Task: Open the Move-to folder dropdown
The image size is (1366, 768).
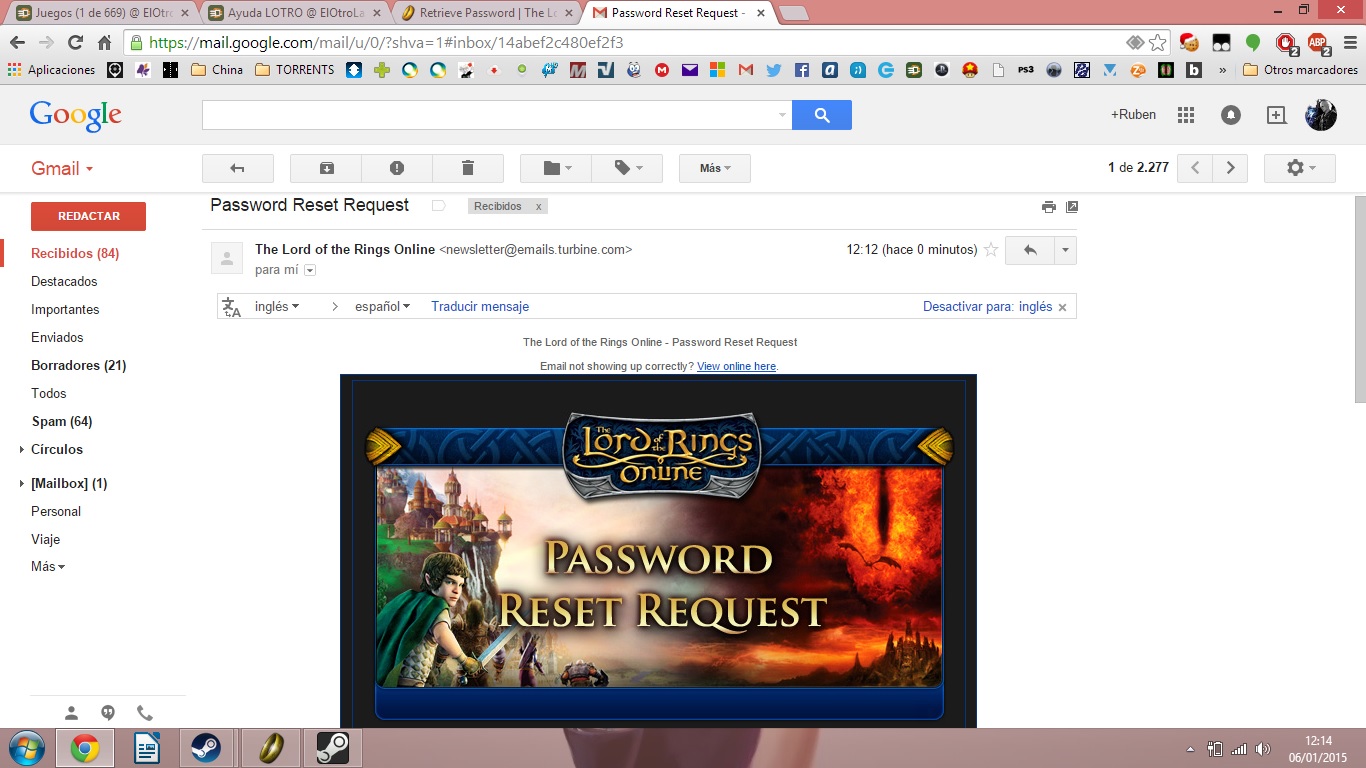Action: (556, 168)
